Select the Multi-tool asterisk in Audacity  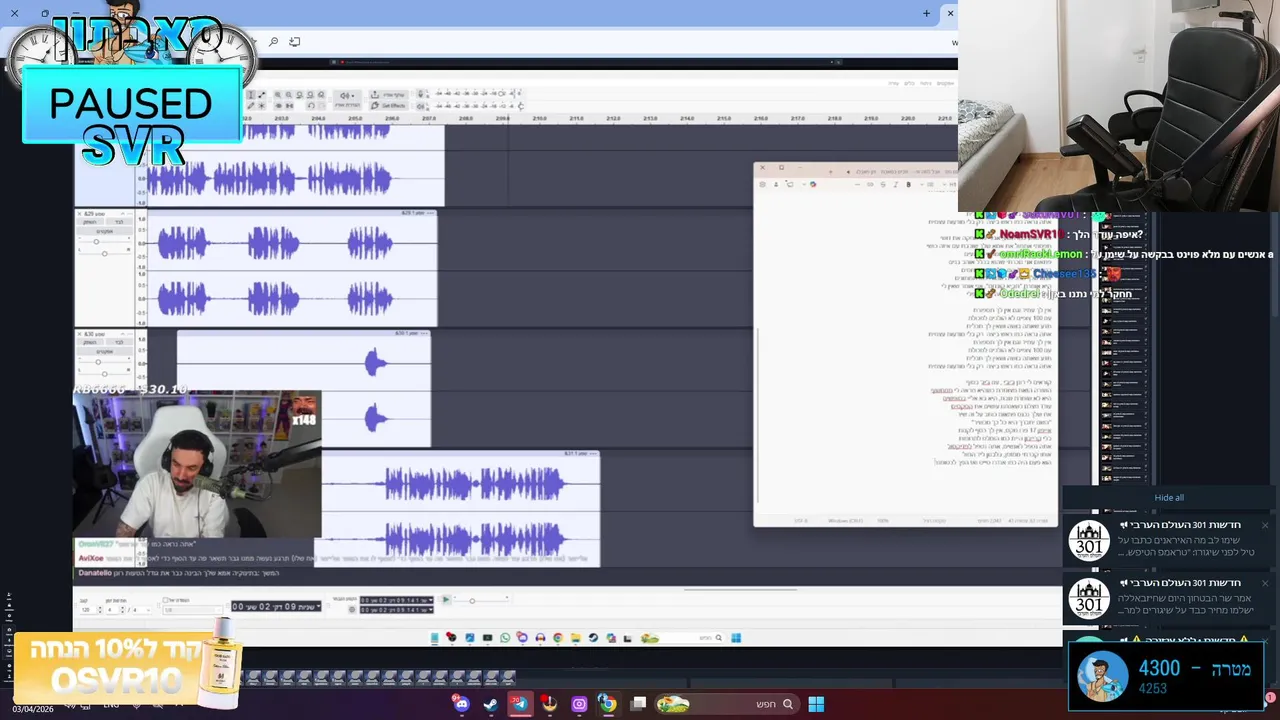pyautogui.click(x=262, y=106)
